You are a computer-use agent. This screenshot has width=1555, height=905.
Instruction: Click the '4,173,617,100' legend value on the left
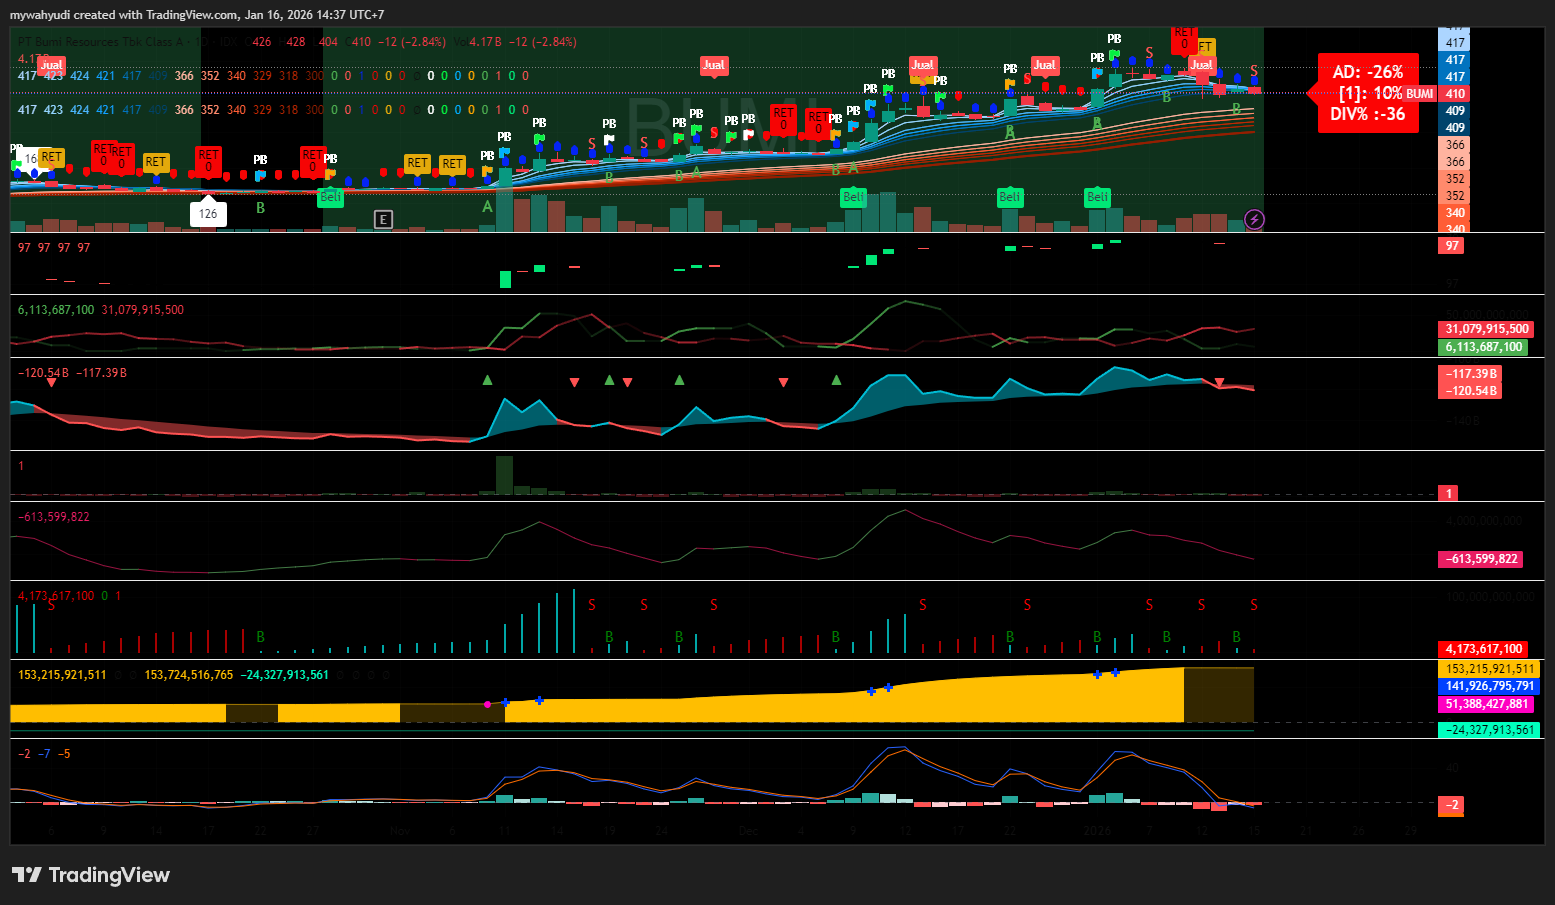click(x=56, y=596)
